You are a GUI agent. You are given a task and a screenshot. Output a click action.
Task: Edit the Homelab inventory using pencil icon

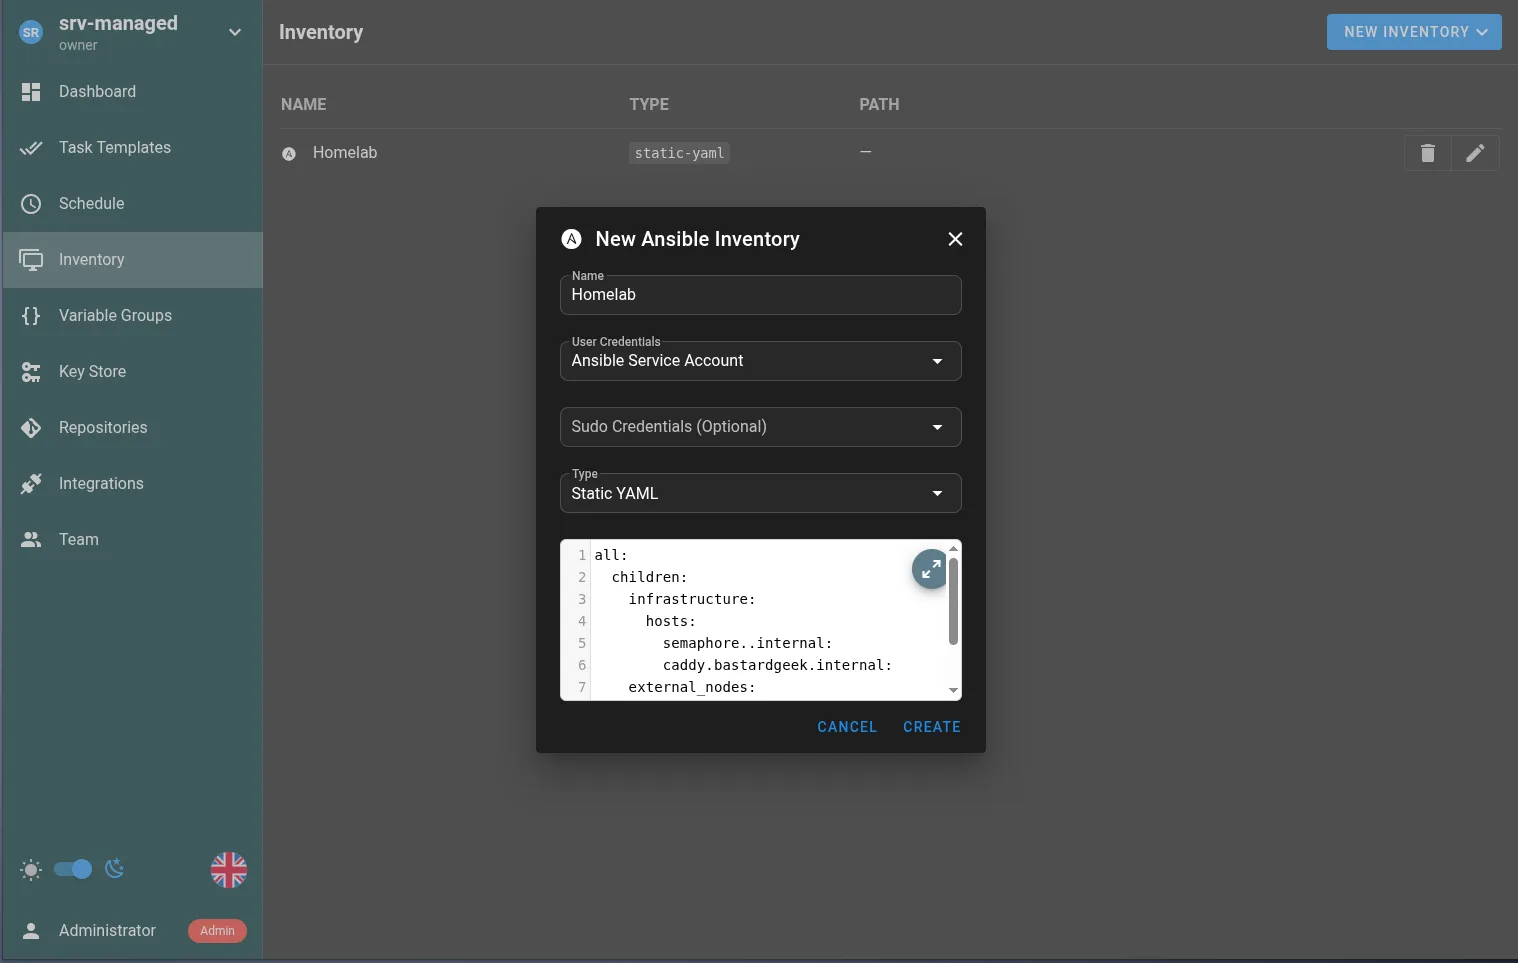[x=1475, y=153]
